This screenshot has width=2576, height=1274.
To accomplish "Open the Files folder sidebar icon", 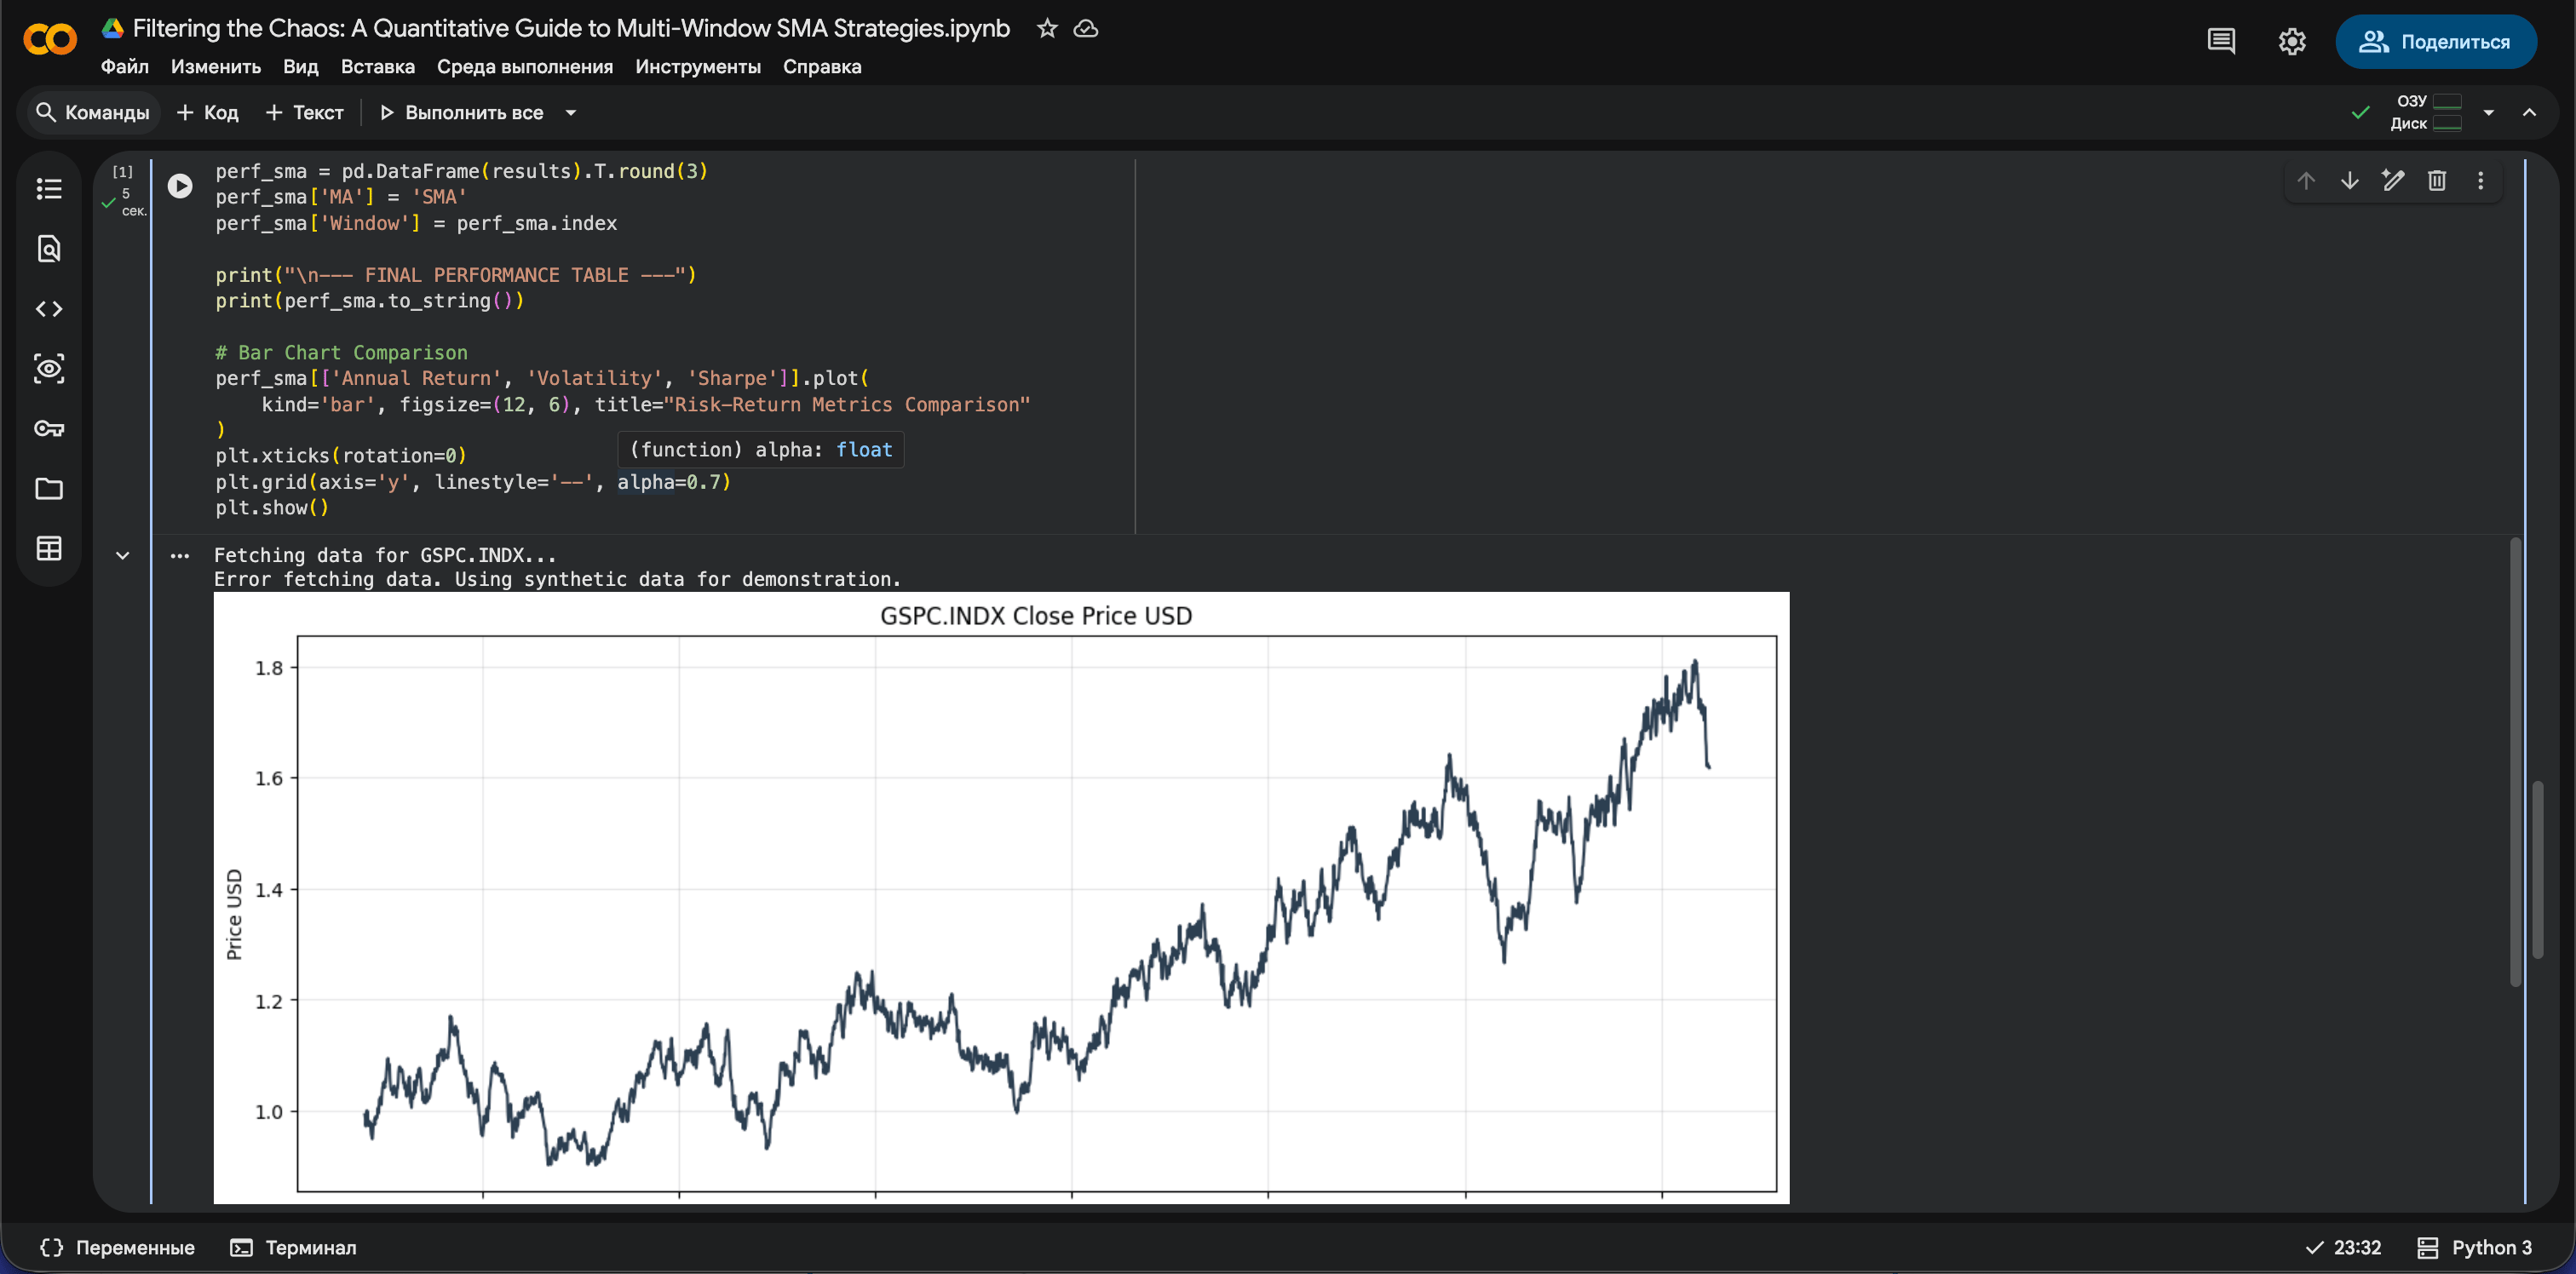I will (49, 489).
